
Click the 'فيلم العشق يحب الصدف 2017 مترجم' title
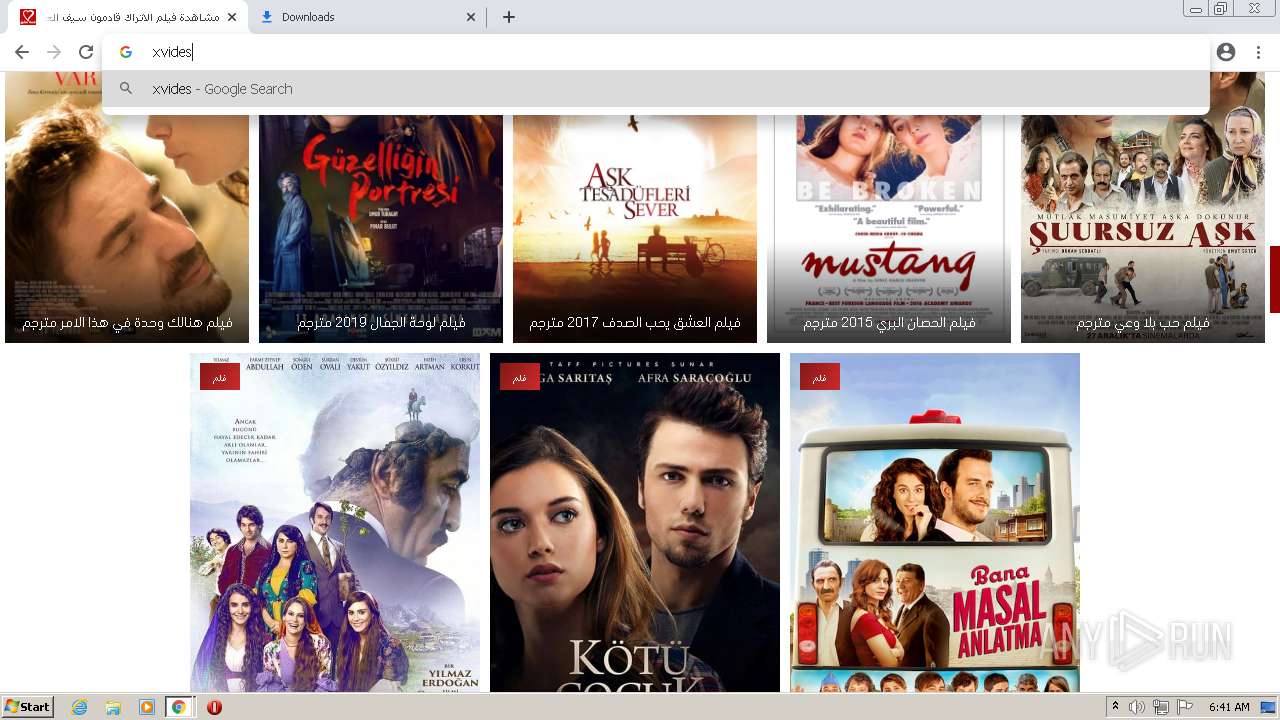pyautogui.click(x=635, y=323)
